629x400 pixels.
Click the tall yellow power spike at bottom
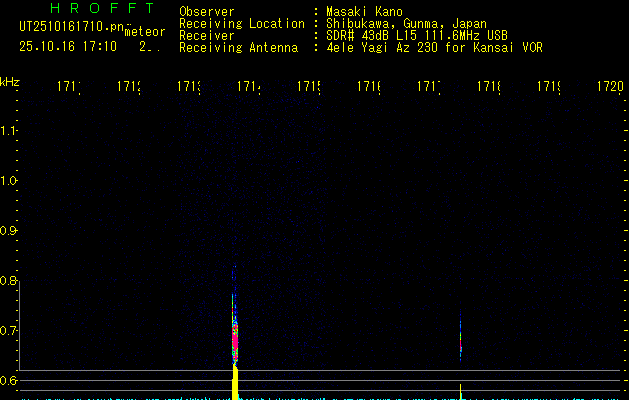click(236, 382)
